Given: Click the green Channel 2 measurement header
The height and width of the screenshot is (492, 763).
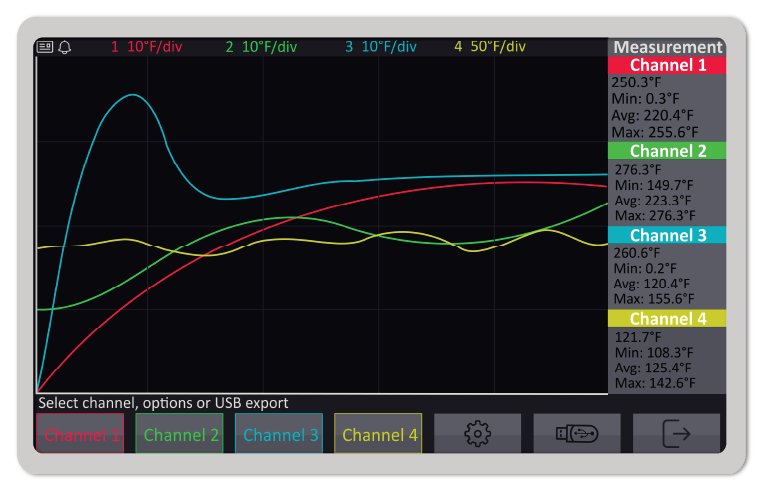Looking at the screenshot, I should (x=667, y=151).
